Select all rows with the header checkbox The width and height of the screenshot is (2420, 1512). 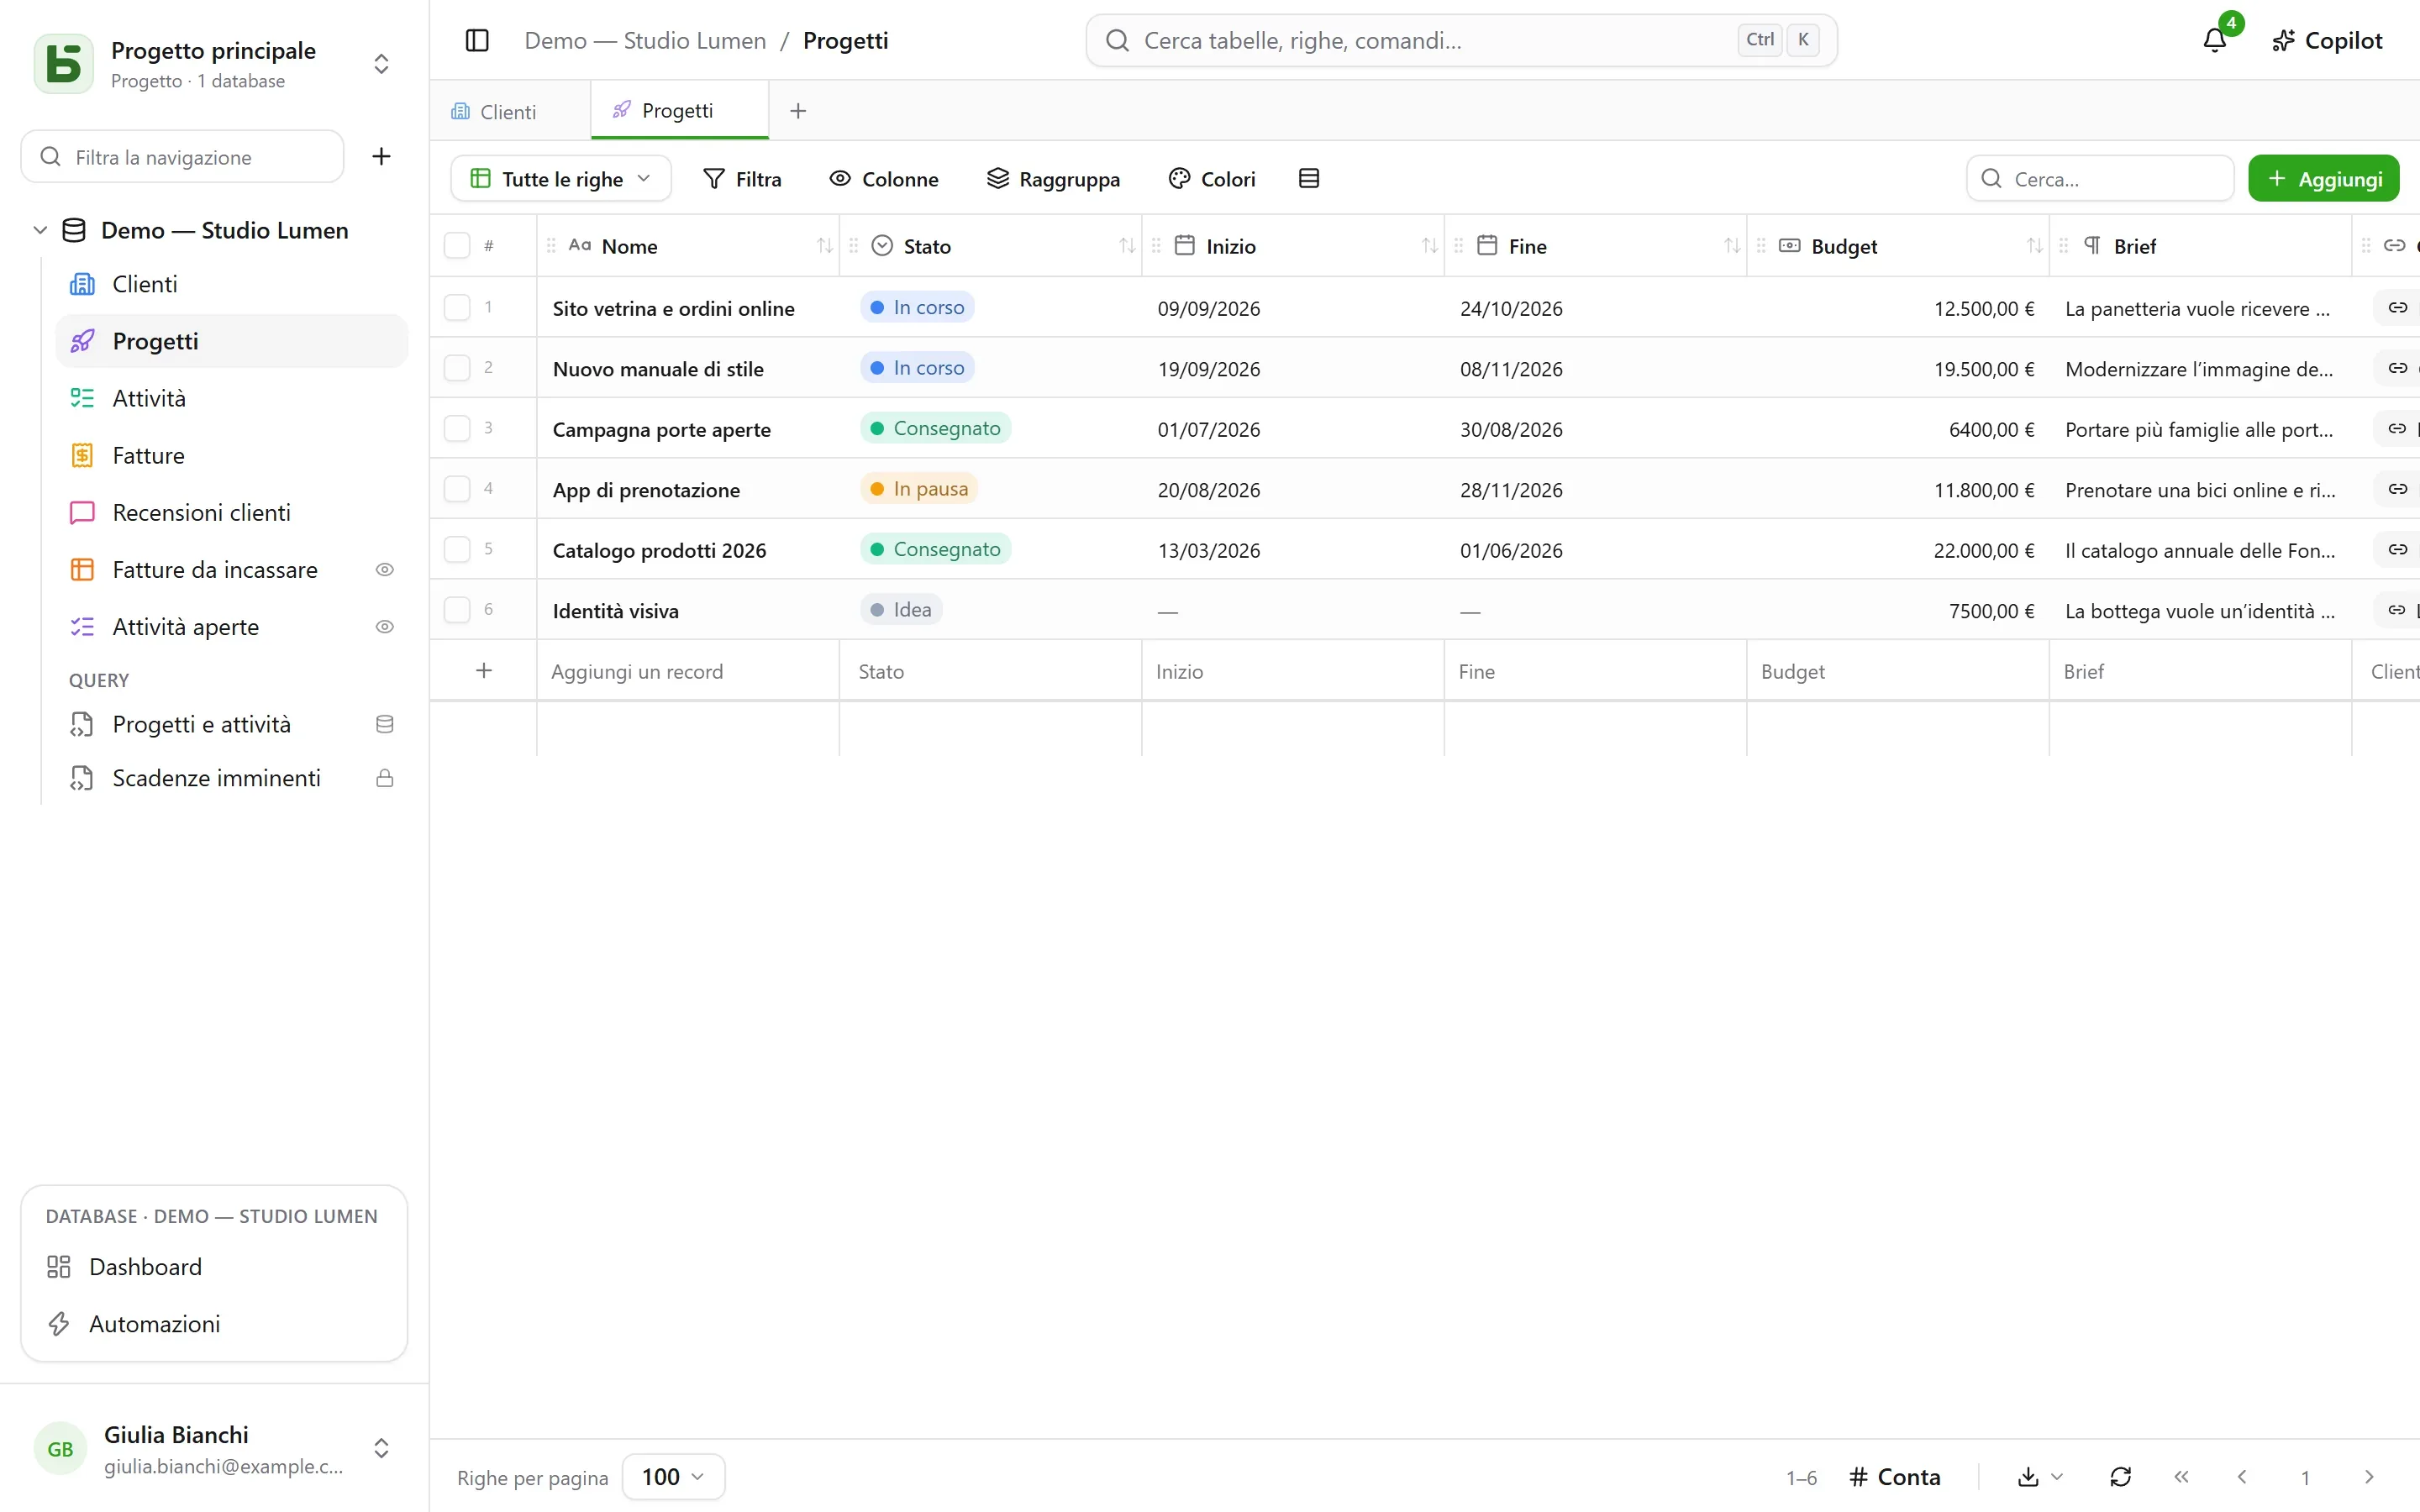coord(457,246)
